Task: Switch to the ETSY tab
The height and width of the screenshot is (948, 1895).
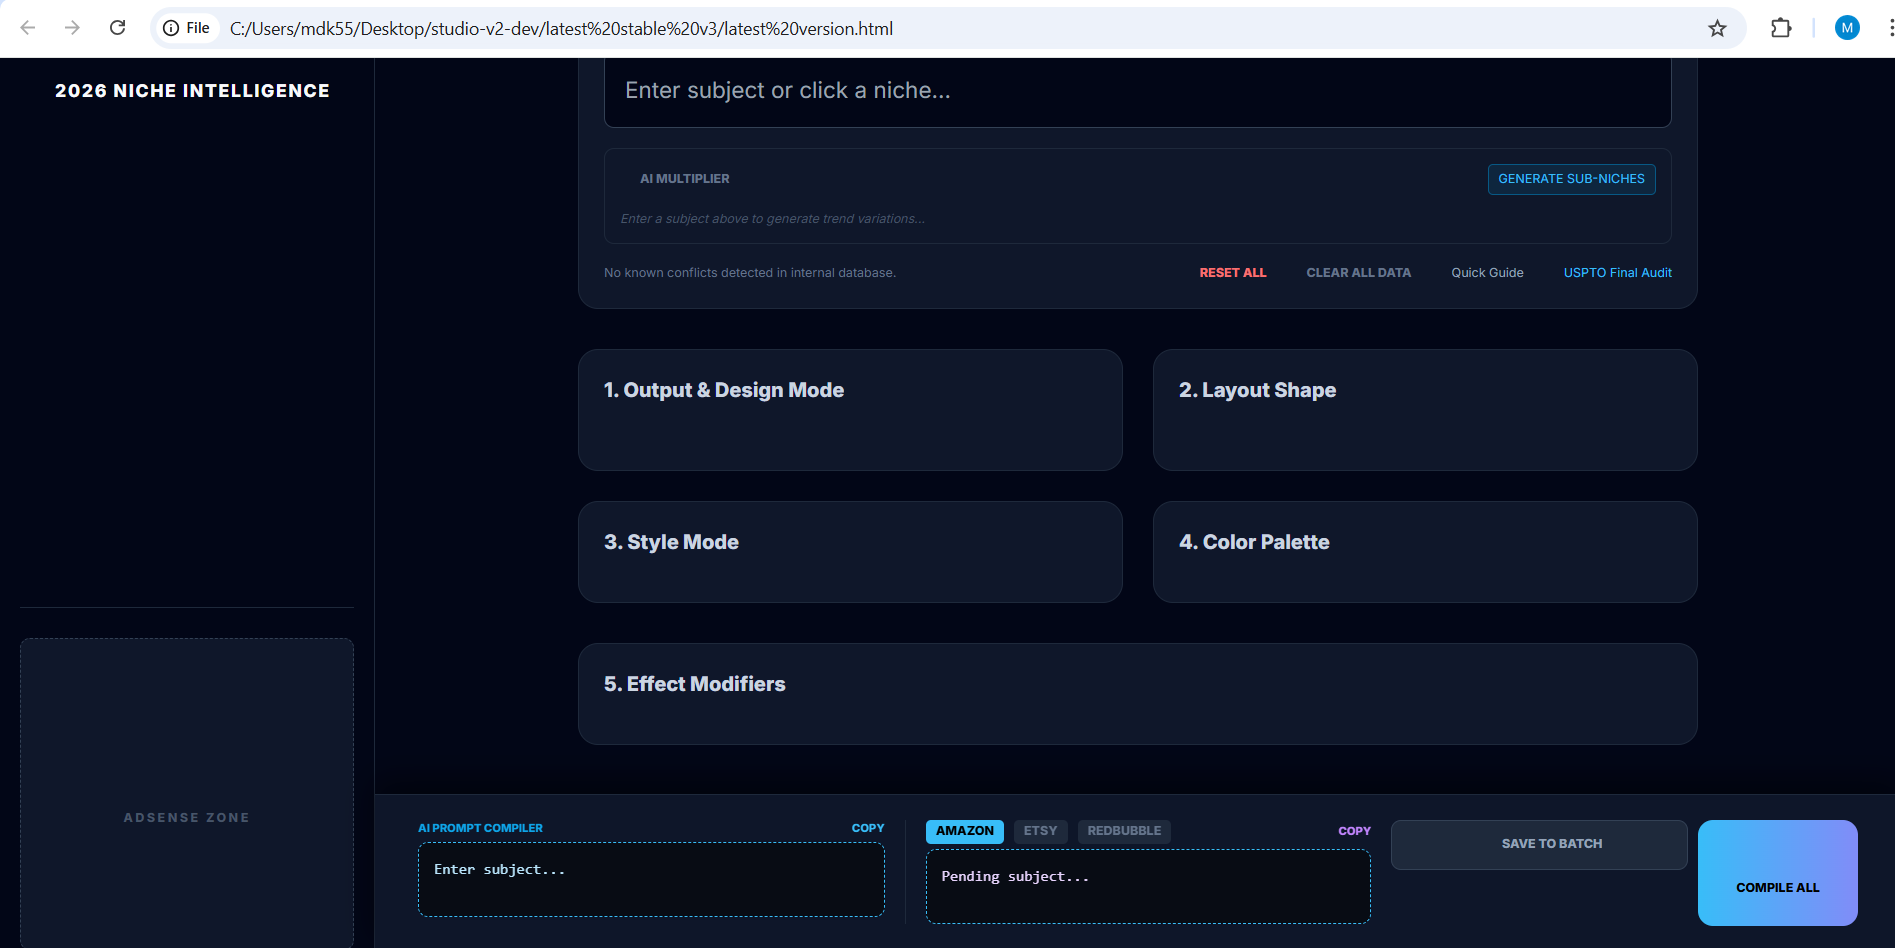Action: coord(1040,831)
